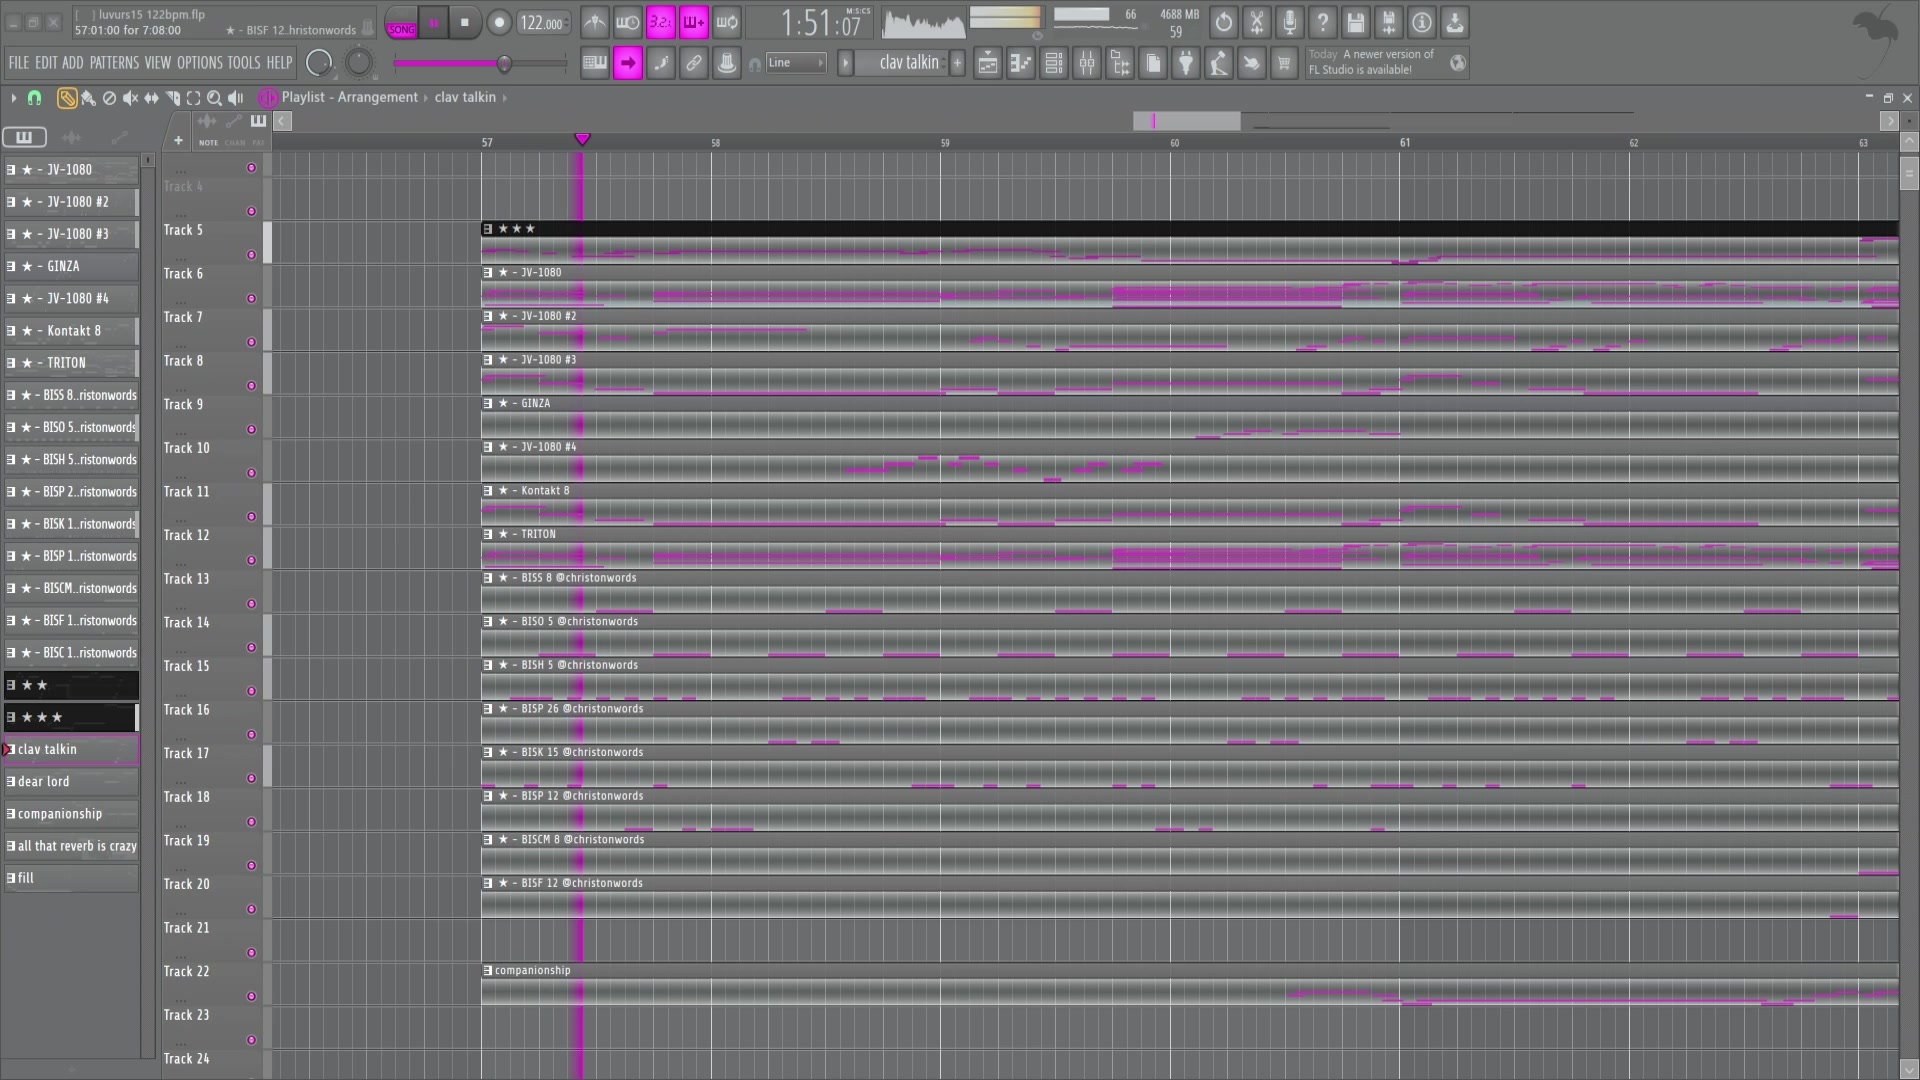The width and height of the screenshot is (1920, 1080).
Task: Select the Zoom magnifier tool
Action: [214, 98]
